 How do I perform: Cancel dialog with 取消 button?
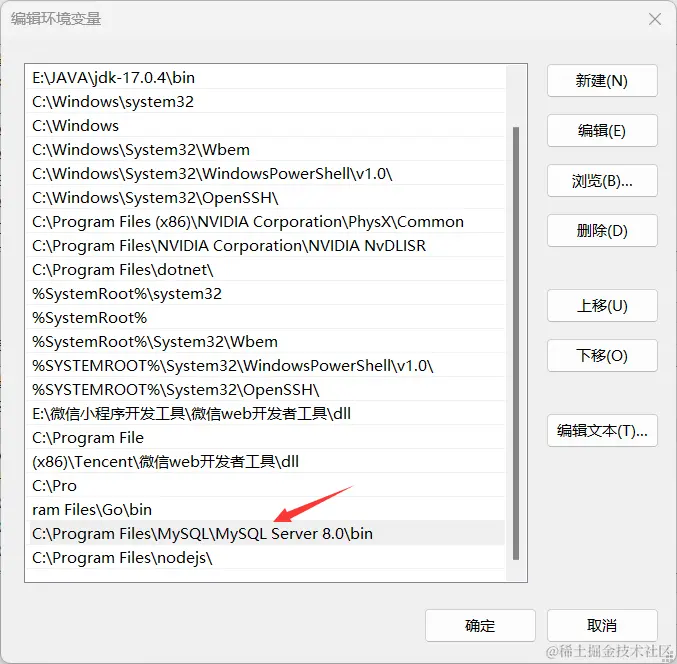[602, 625]
